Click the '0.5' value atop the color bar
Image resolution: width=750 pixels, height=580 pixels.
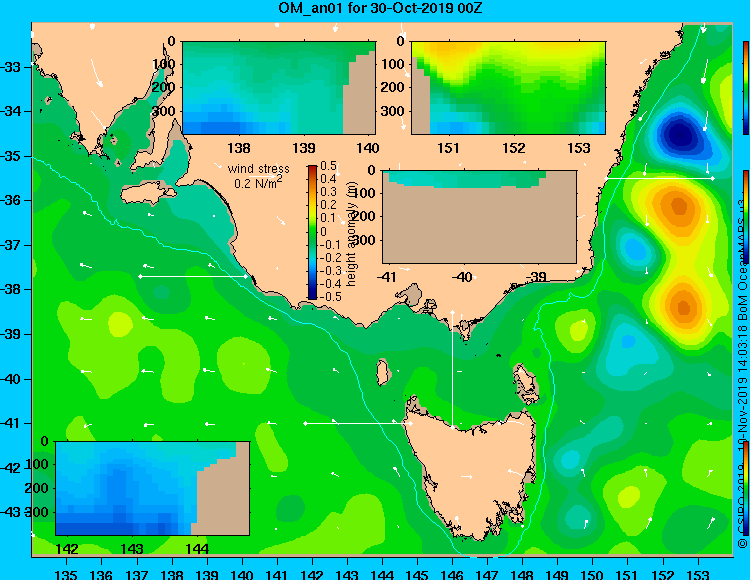(328, 166)
